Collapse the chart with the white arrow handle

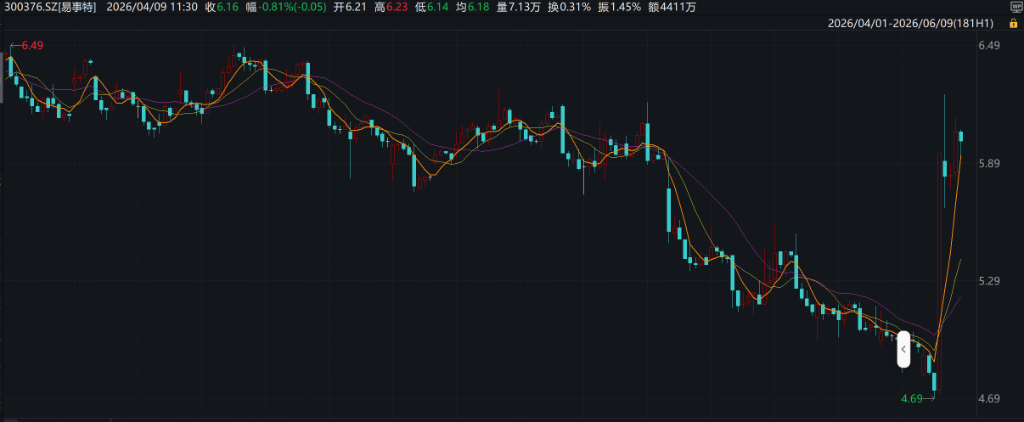point(903,349)
